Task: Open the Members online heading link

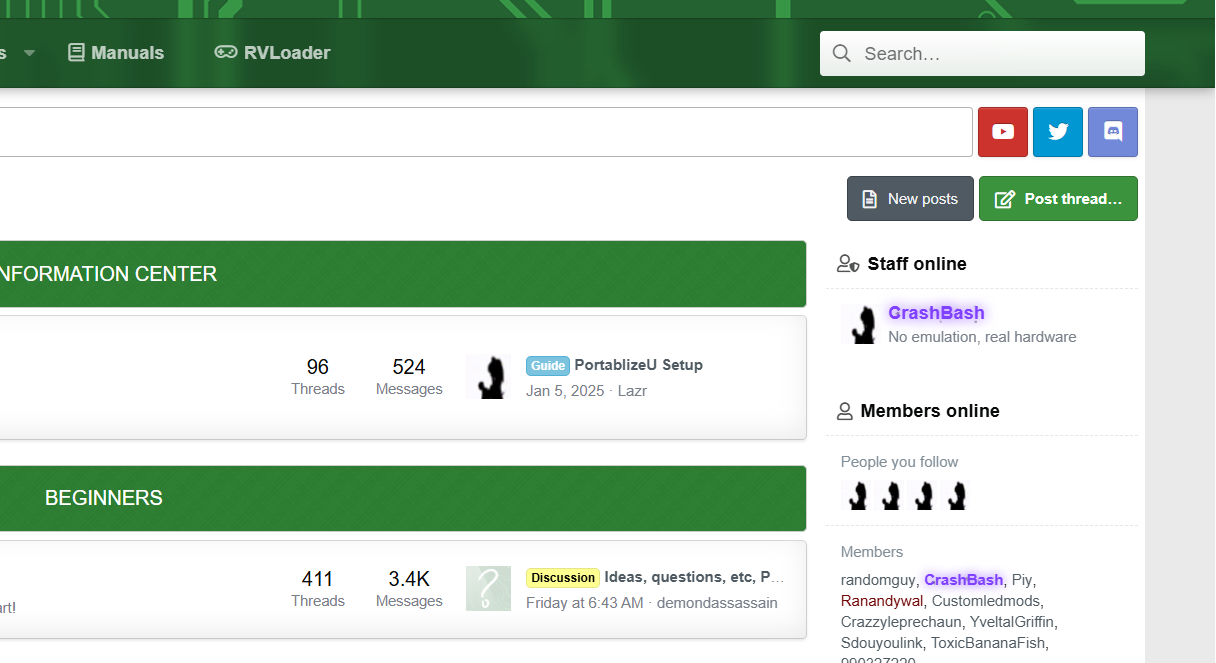Action: 930,411
